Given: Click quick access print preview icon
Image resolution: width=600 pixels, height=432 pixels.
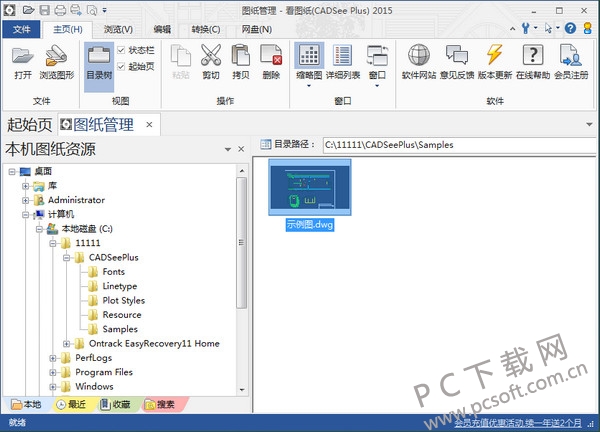Looking at the screenshot, I should pyautogui.click(x=92, y=10).
